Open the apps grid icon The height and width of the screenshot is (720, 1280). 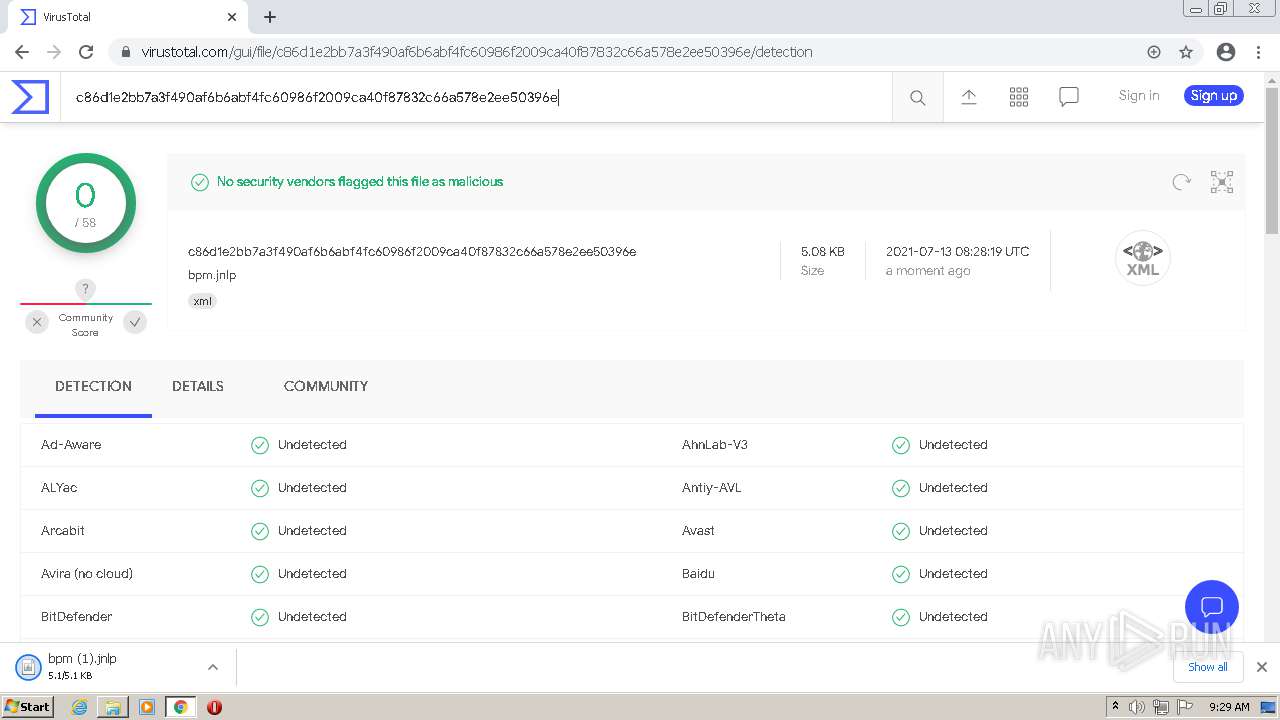[x=1019, y=97]
